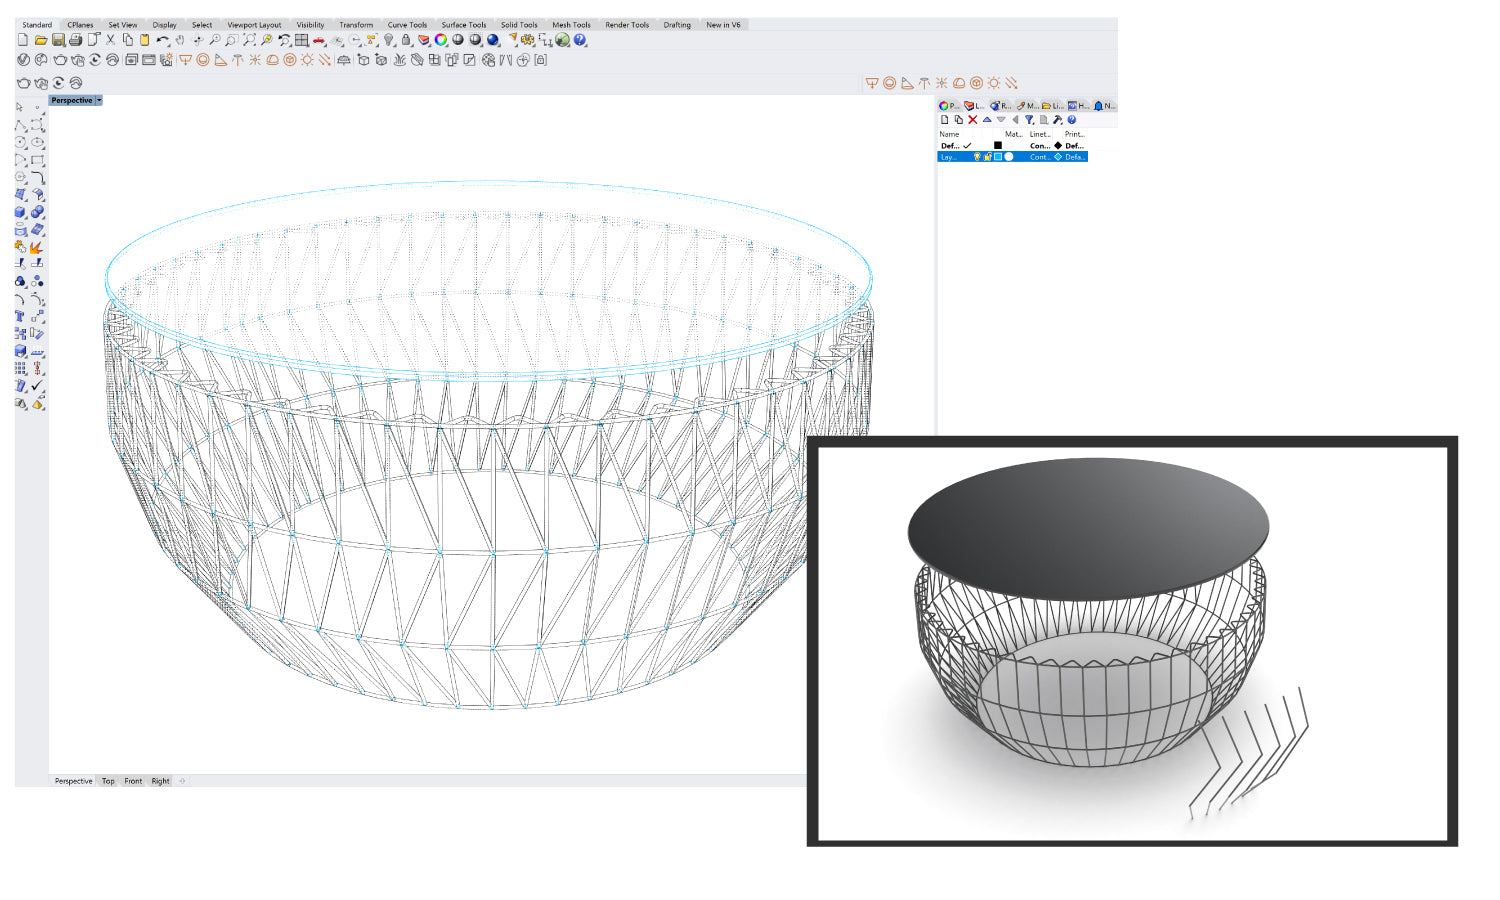1500x900 pixels.
Task: Switch to the Front viewport tab
Action: (x=132, y=781)
